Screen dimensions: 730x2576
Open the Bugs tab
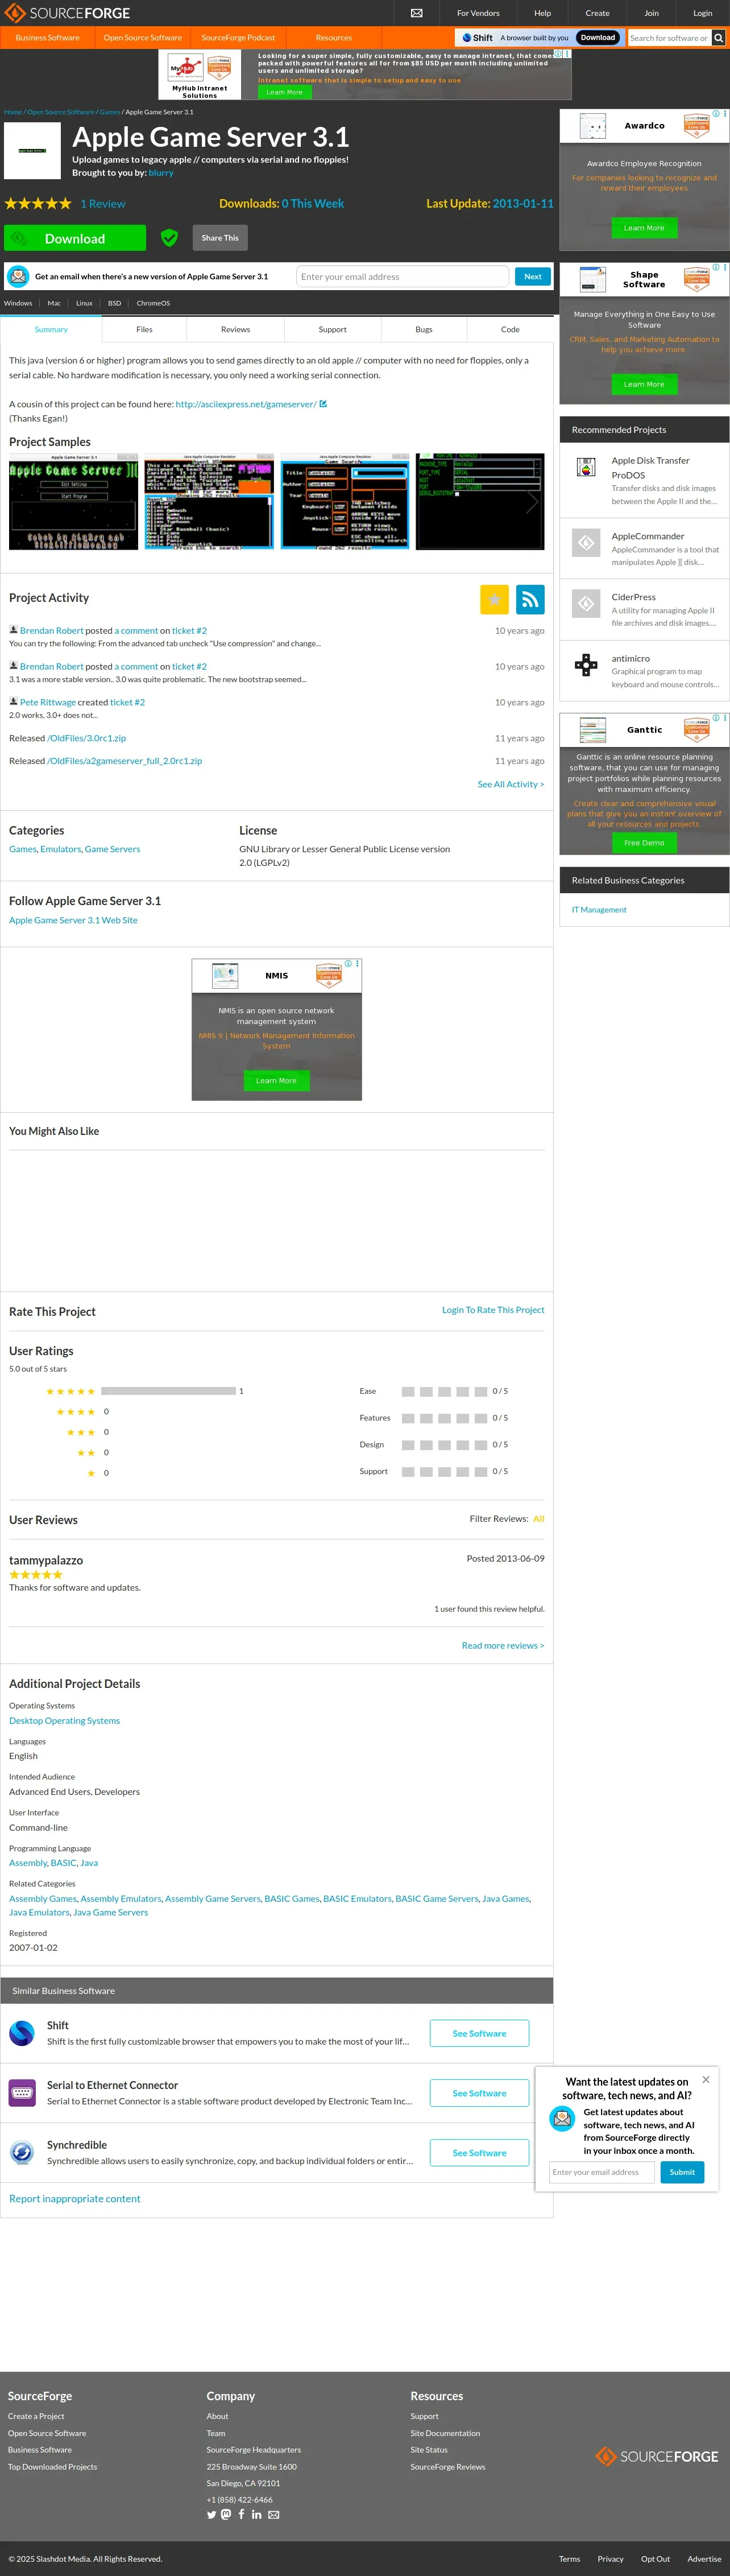click(424, 329)
